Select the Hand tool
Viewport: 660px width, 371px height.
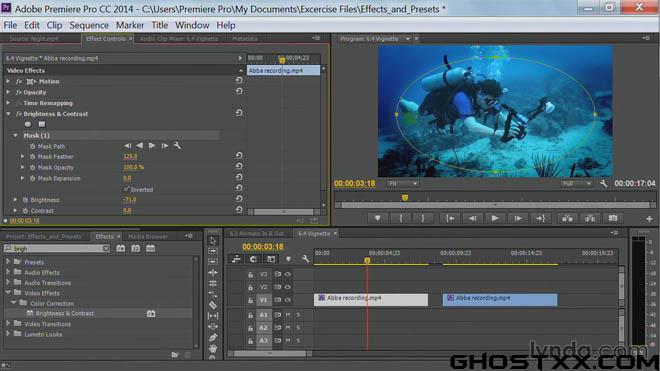tap(213, 348)
